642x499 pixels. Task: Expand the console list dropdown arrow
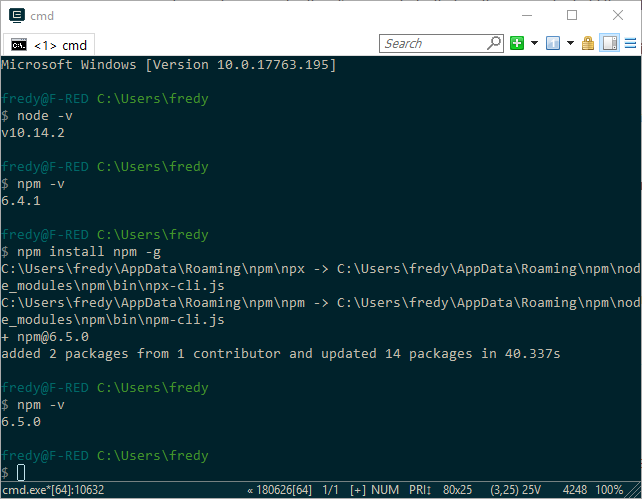pos(570,43)
